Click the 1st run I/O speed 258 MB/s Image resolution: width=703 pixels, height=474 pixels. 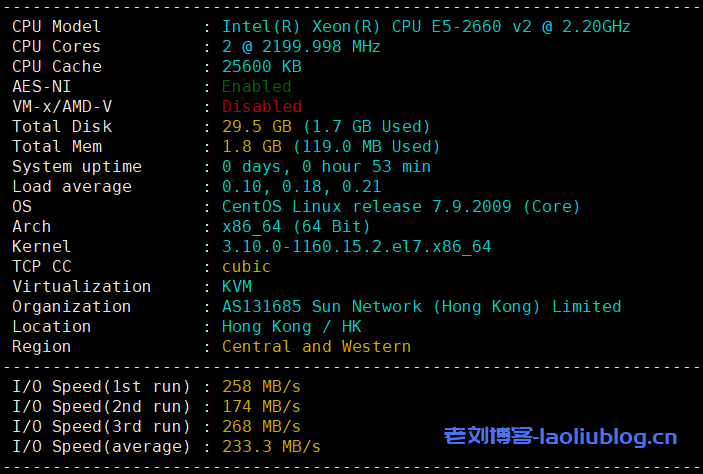[261, 387]
